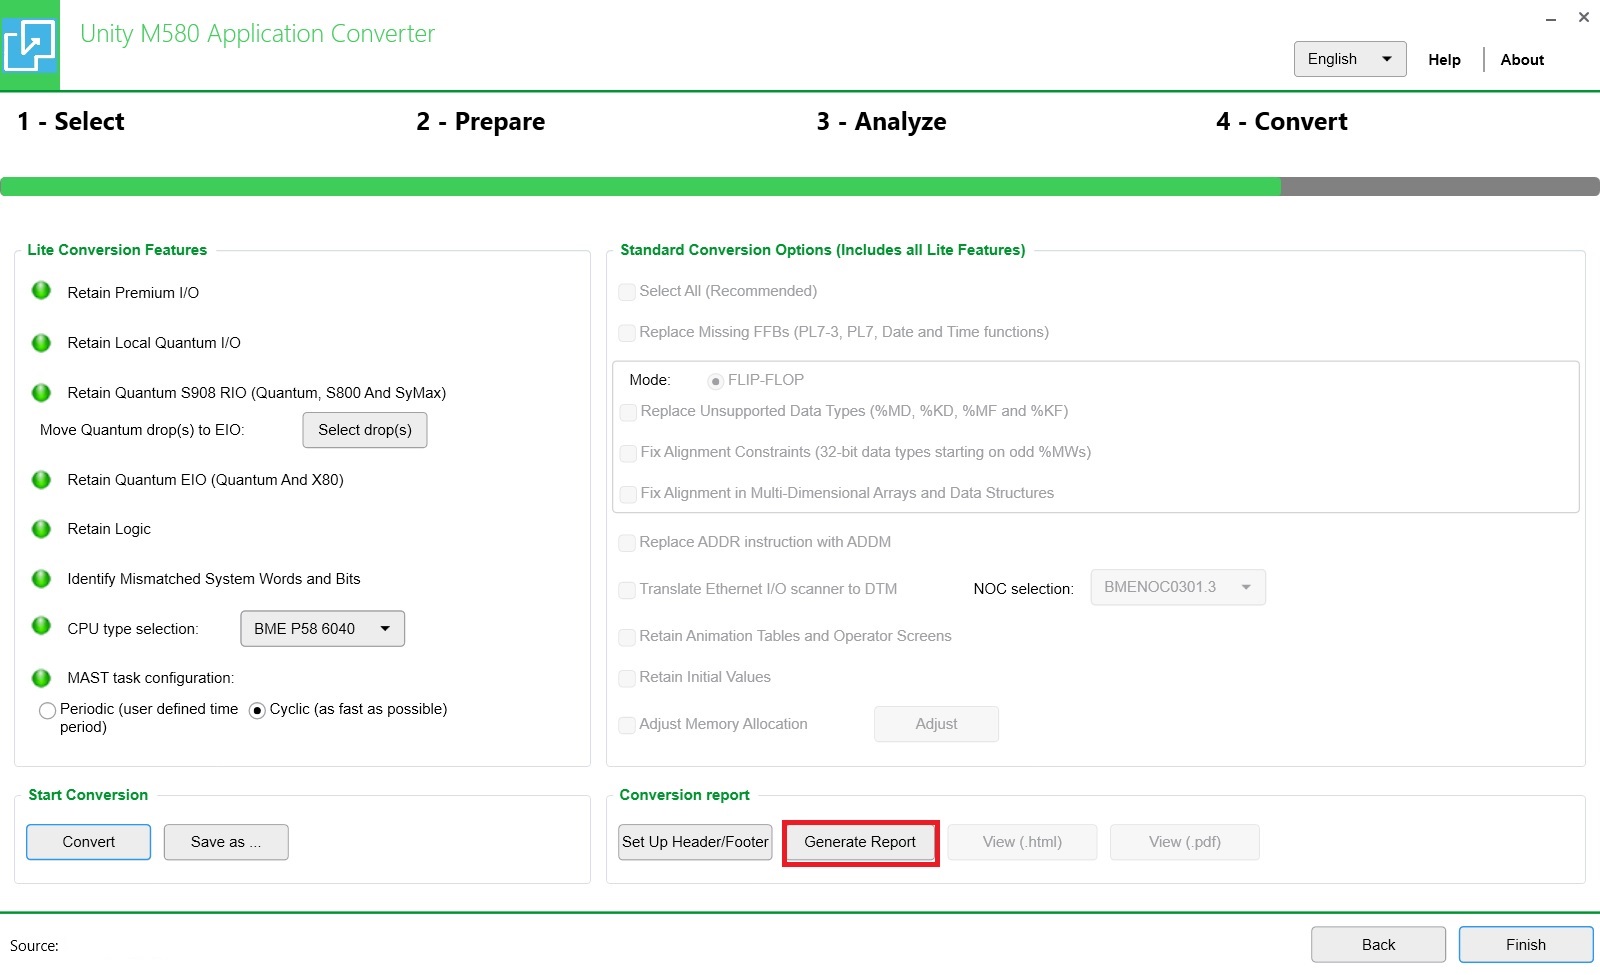
Task: Go Back to previous step
Action: point(1378,945)
